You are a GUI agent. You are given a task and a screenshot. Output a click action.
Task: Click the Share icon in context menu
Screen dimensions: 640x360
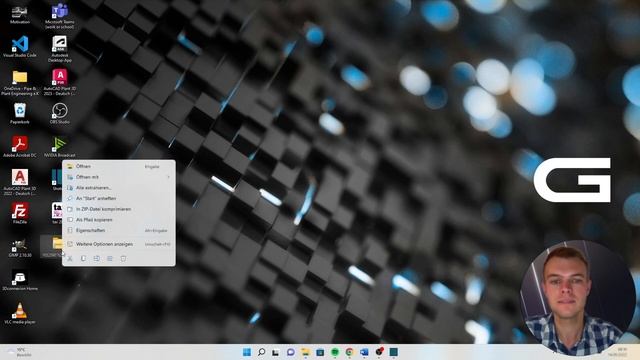pos(110,258)
